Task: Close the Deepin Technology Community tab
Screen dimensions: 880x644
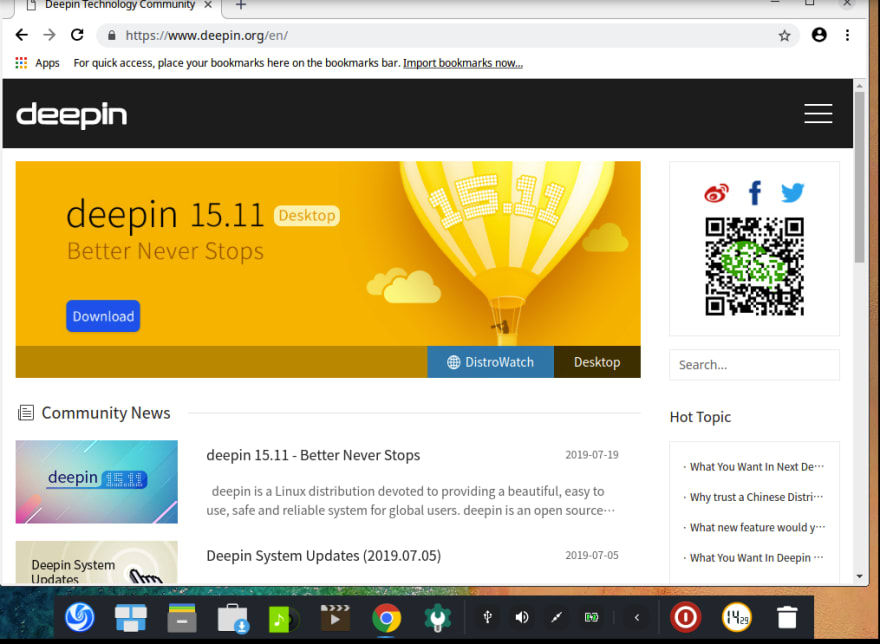Action: click(x=208, y=4)
